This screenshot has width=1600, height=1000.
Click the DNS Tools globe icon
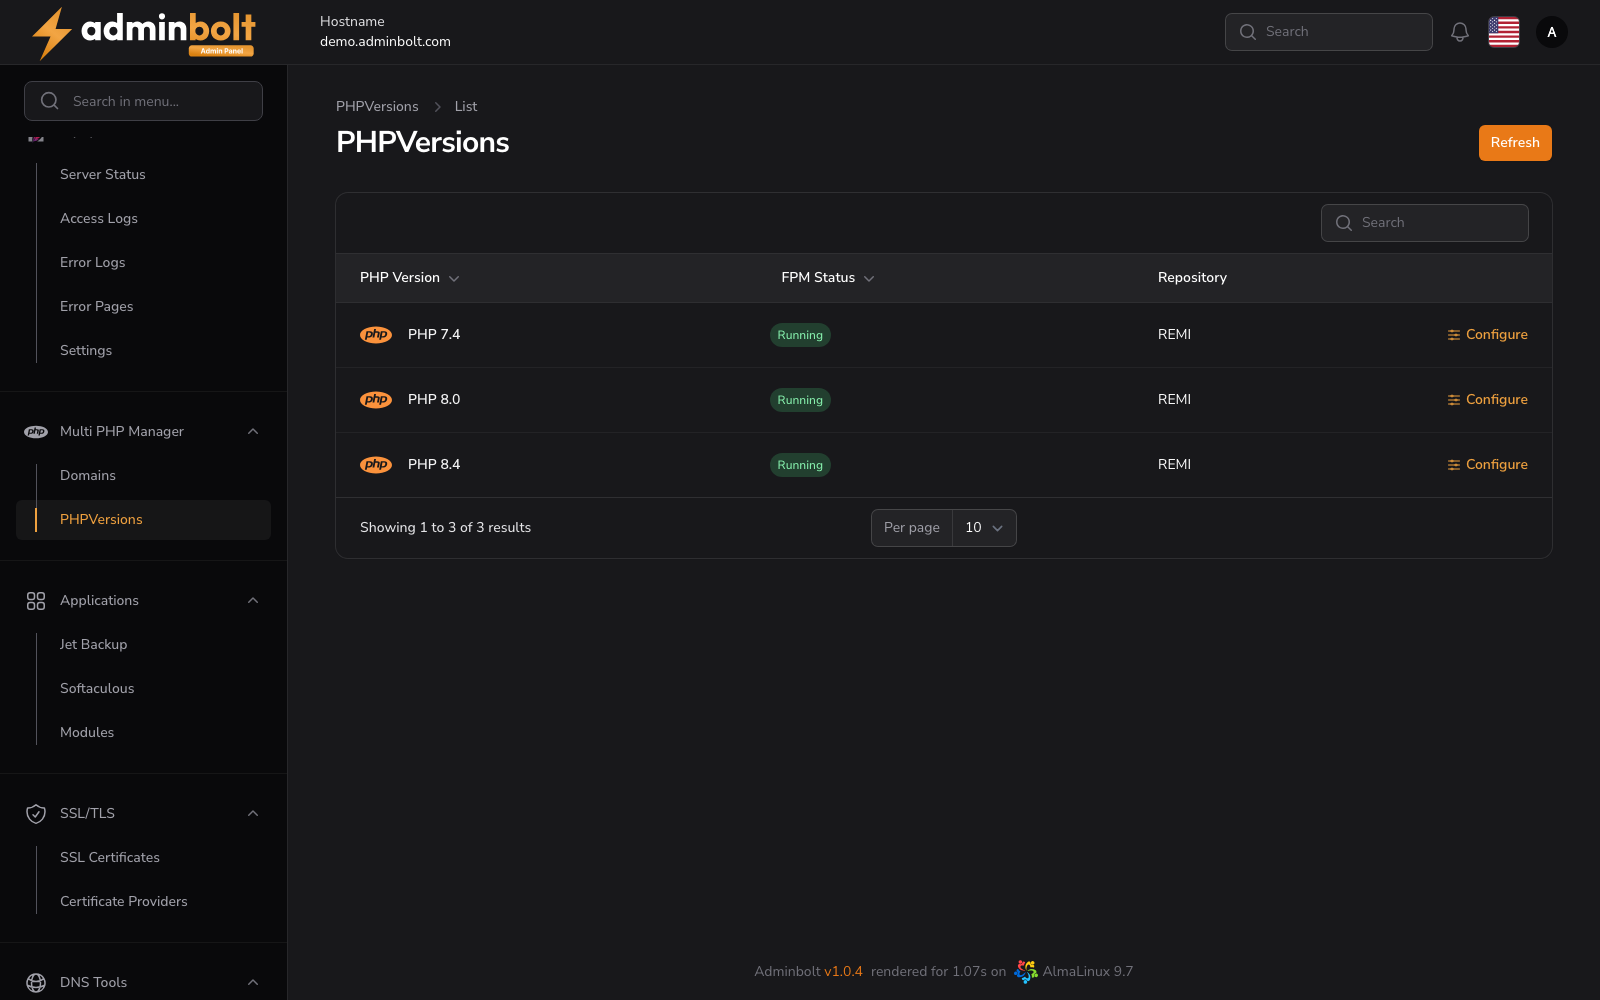click(36, 983)
